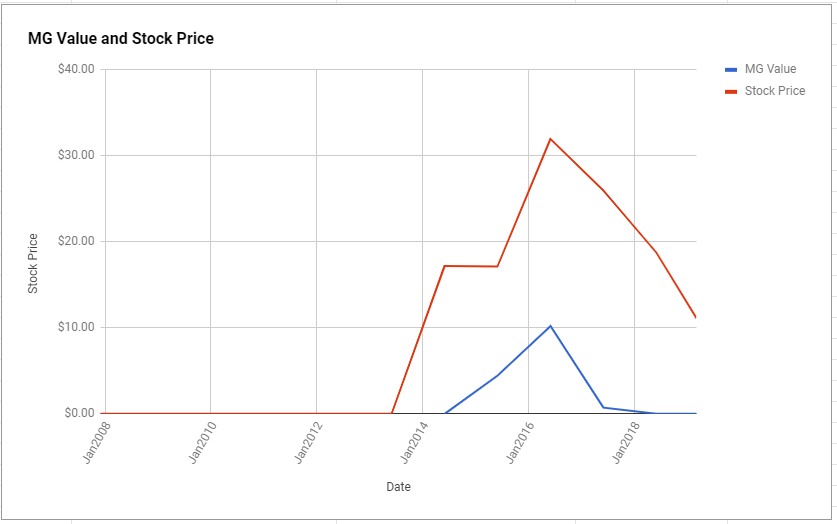The height and width of the screenshot is (524, 837).
Task: Click the Jan2008 date label
Action: 97,442
